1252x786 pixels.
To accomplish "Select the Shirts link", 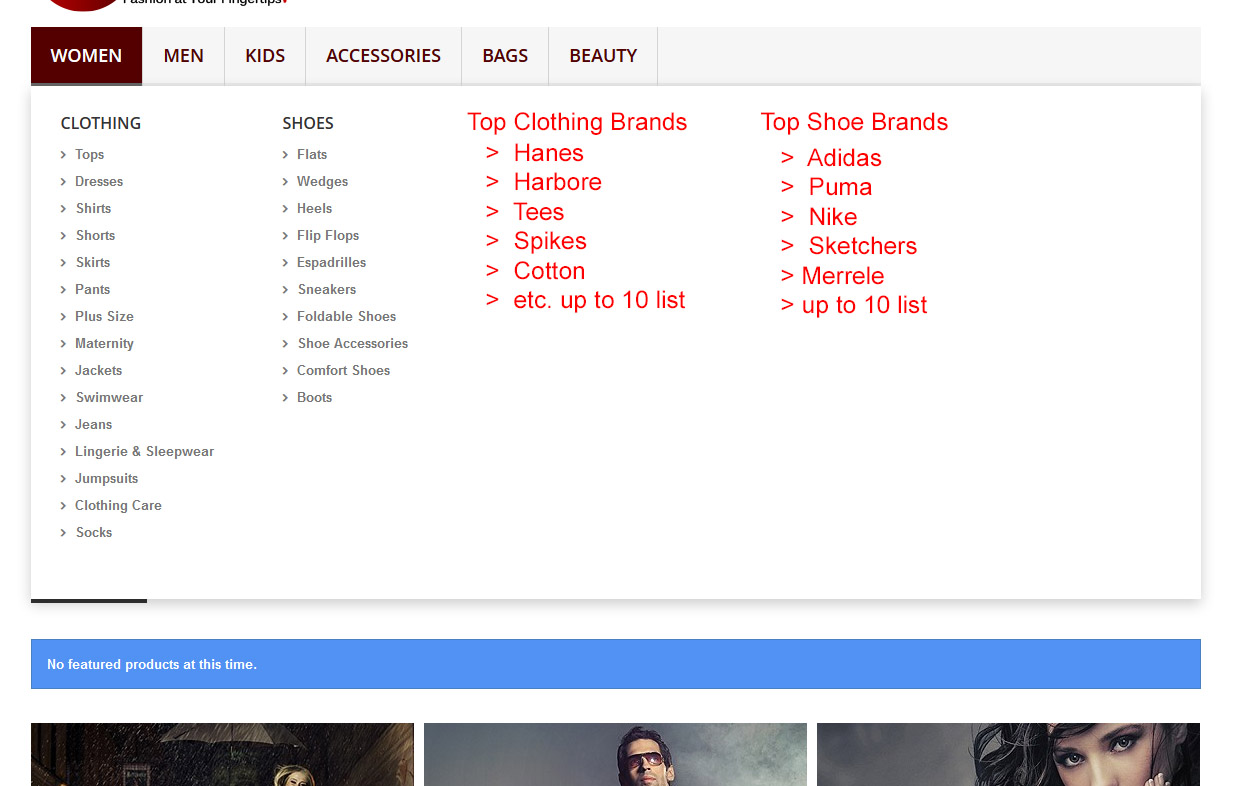I will point(93,208).
